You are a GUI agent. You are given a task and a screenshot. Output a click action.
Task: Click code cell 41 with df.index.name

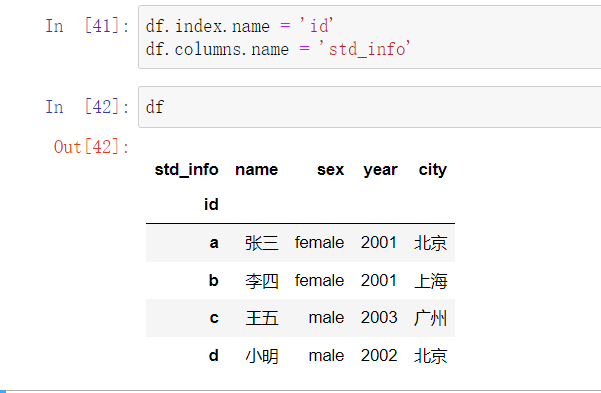point(369,37)
